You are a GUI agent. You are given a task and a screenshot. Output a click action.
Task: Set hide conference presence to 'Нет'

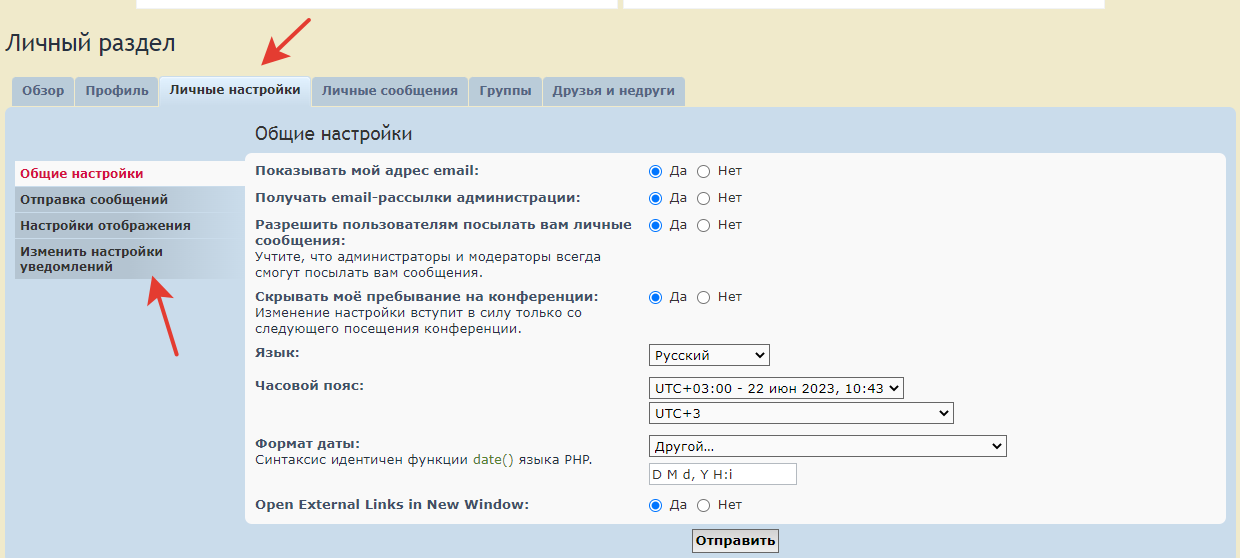[703, 297]
